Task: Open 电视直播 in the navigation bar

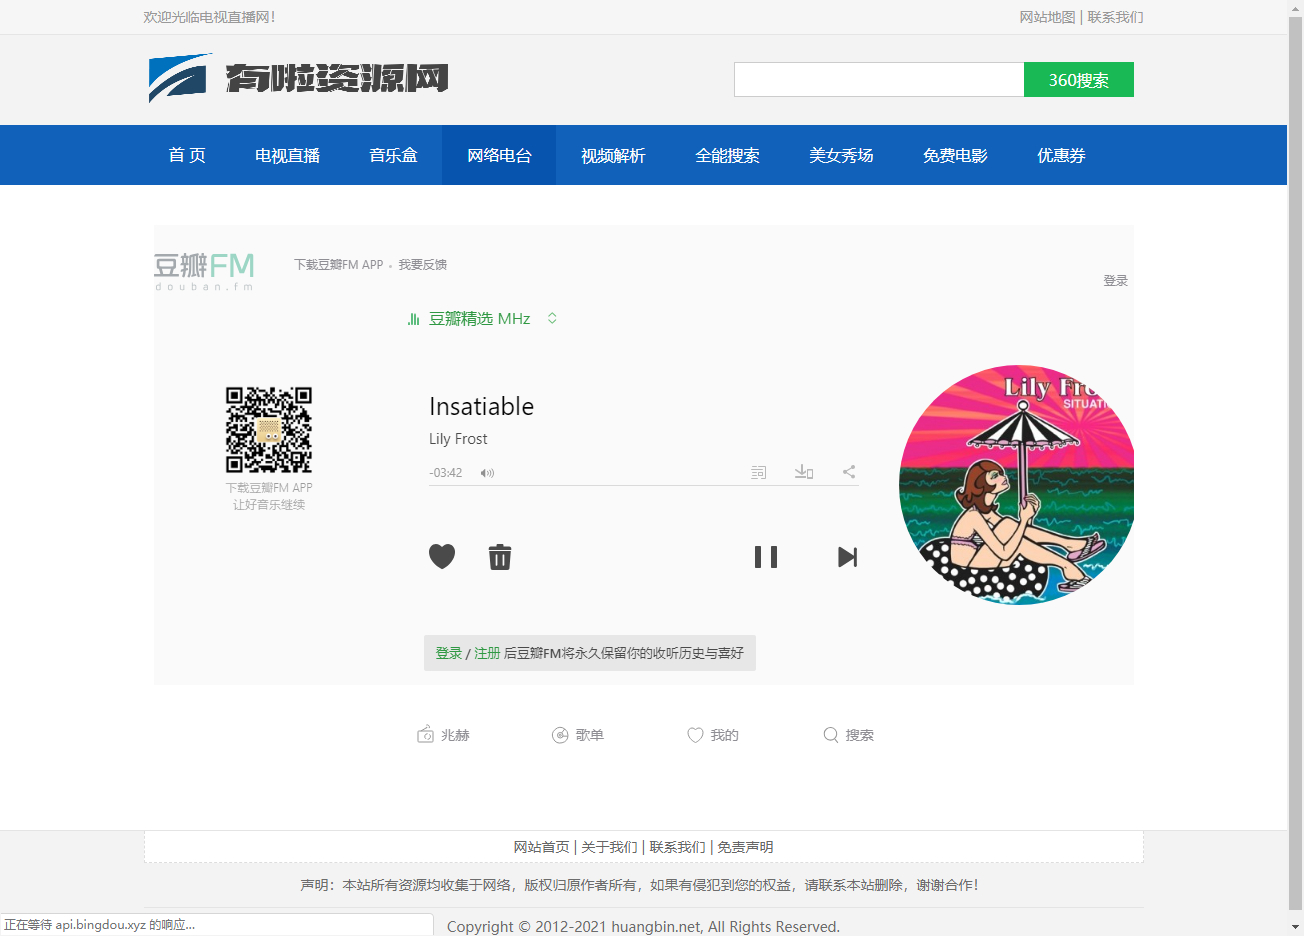Action: click(x=287, y=155)
